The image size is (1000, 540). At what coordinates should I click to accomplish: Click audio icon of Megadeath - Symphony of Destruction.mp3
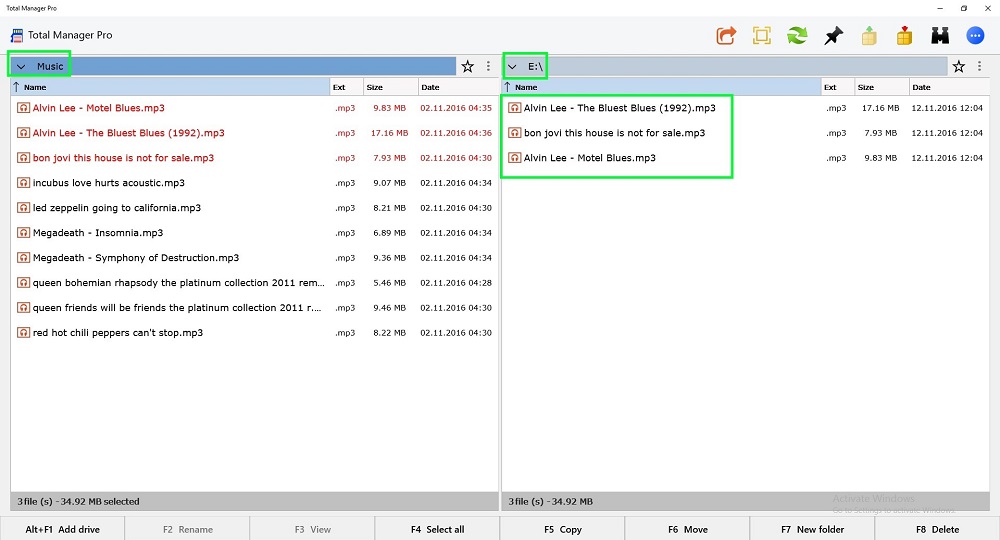pos(23,258)
